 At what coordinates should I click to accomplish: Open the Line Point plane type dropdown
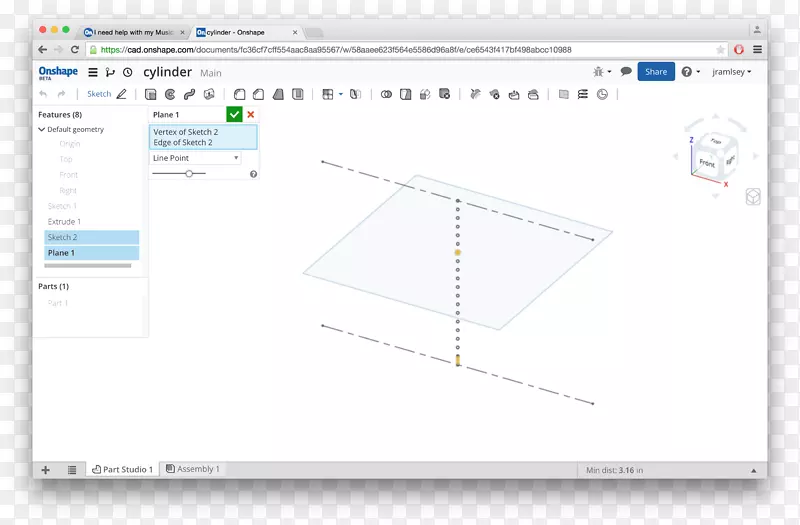[196, 158]
